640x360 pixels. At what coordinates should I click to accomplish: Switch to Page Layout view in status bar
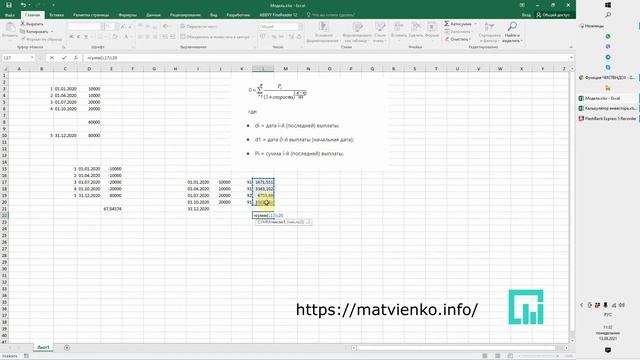[498, 356]
